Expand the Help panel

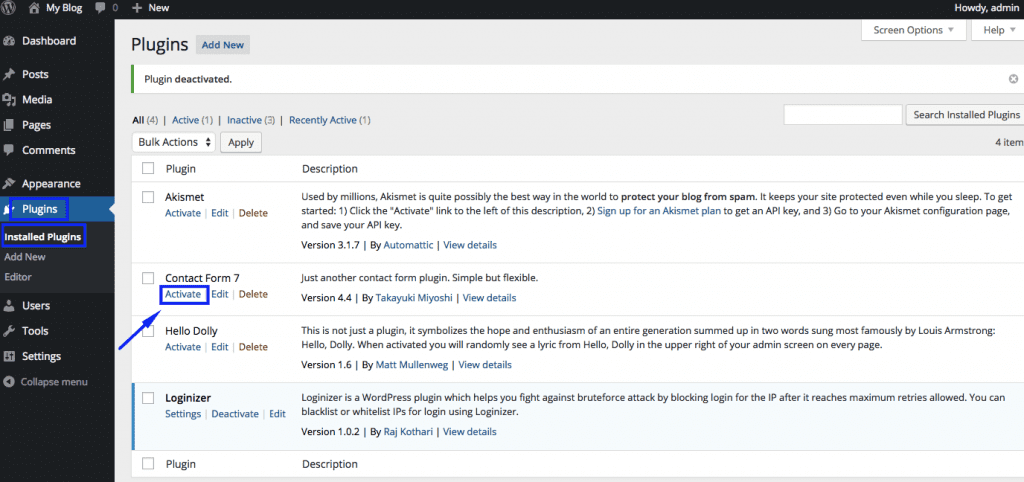tap(998, 30)
